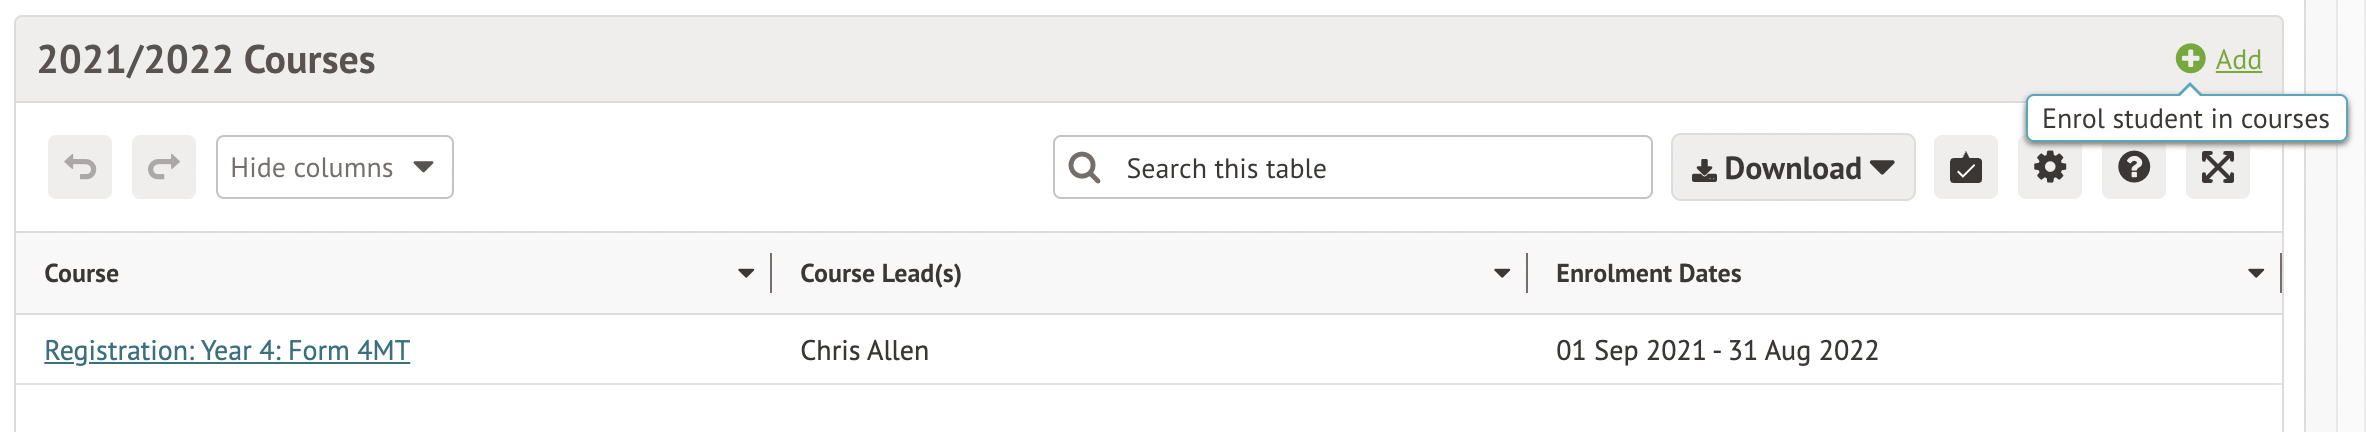Click the question mark help icon
Image resolution: width=2366 pixels, height=432 pixels.
[x=2133, y=168]
